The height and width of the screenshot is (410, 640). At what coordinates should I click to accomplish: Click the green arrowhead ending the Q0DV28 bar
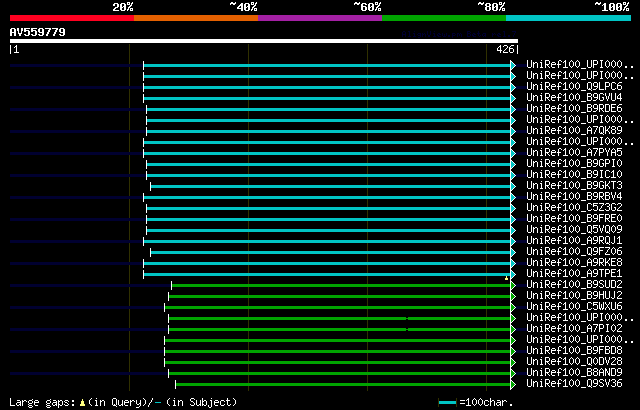(513, 363)
